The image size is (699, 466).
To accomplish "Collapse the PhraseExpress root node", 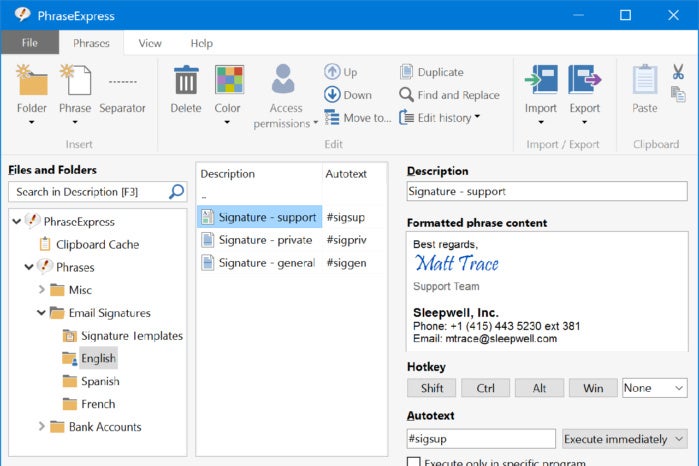I will (17, 221).
